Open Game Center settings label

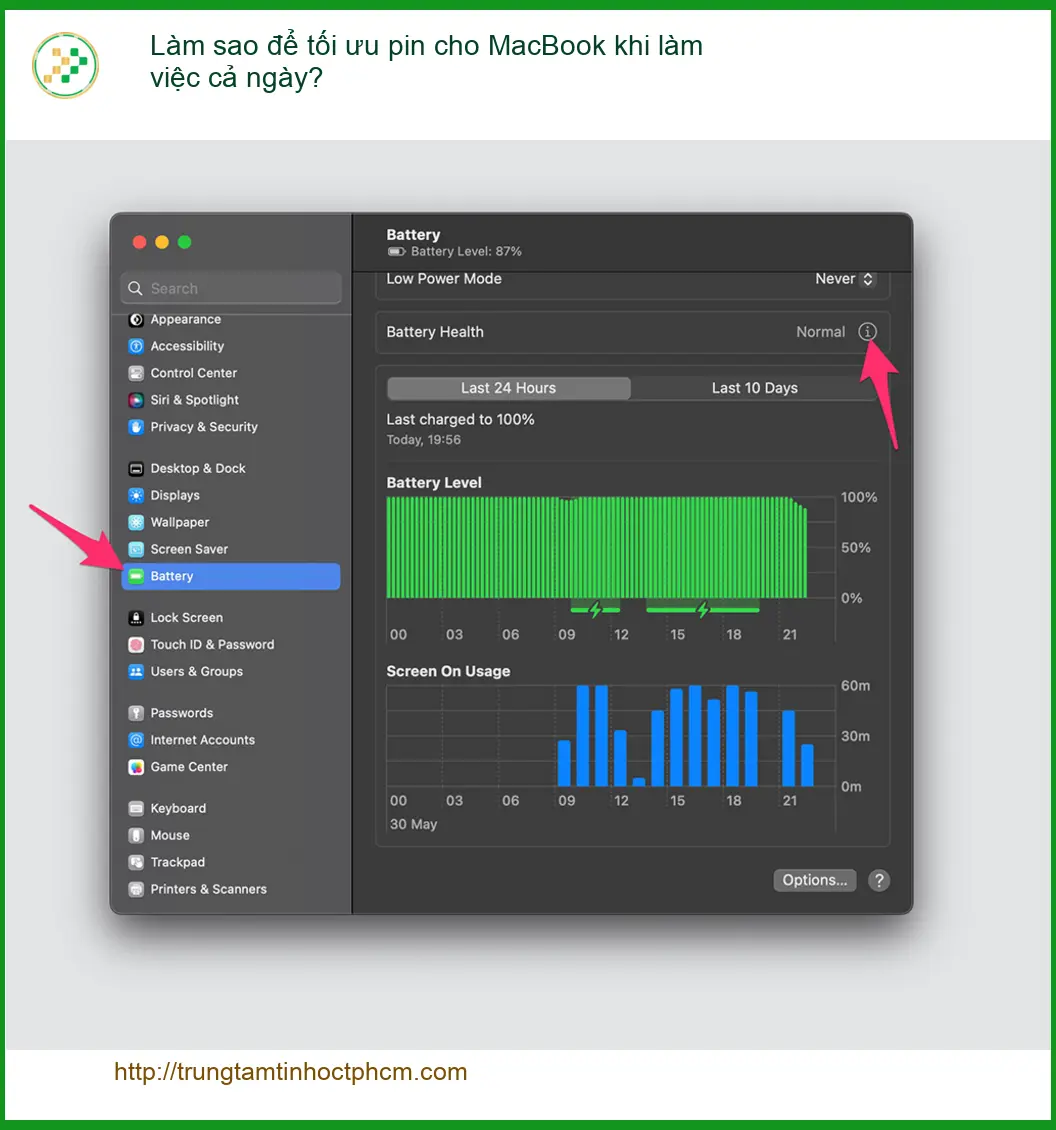click(189, 767)
